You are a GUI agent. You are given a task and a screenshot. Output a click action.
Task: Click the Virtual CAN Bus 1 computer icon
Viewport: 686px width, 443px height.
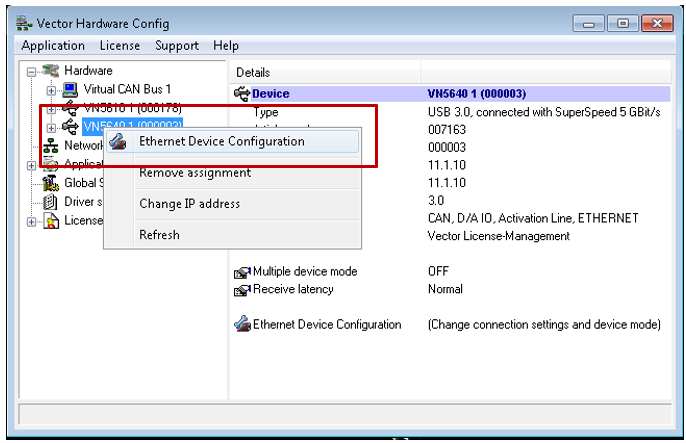[70, 90]
